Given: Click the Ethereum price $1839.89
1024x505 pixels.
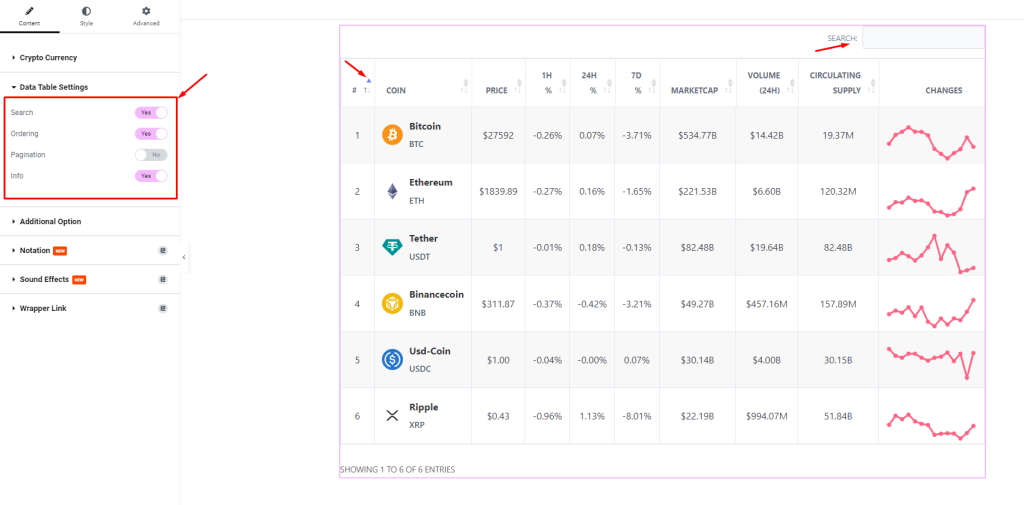Looking at the screenshot, I should click(498, 191).
